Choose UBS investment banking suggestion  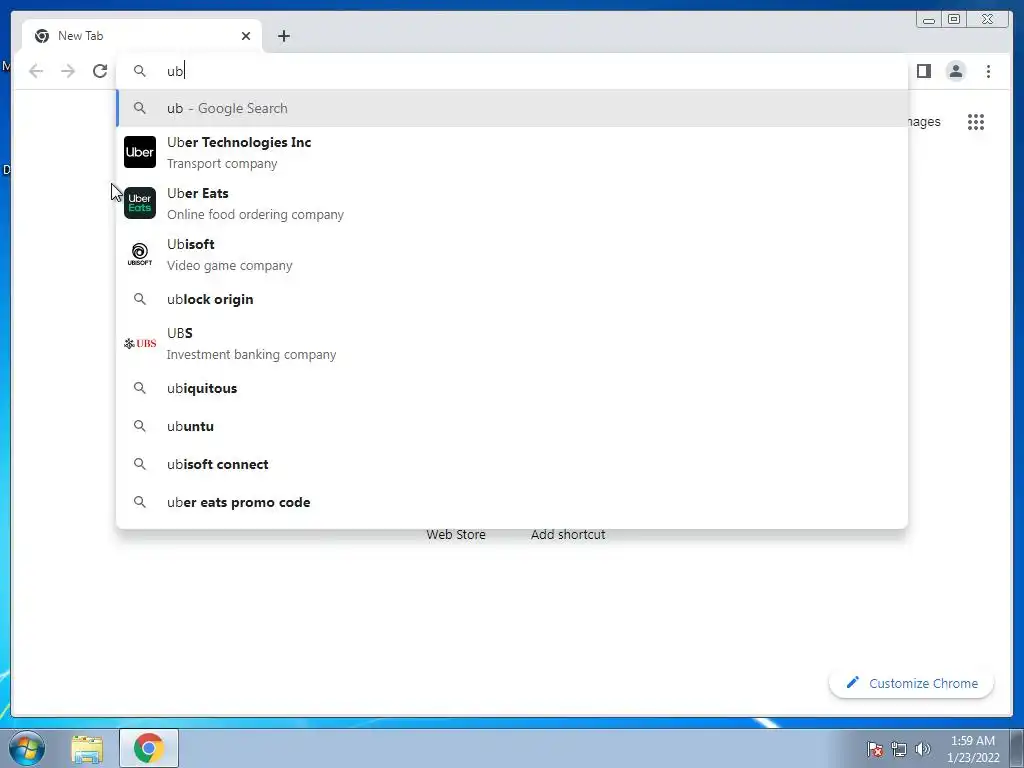point(512,344)
